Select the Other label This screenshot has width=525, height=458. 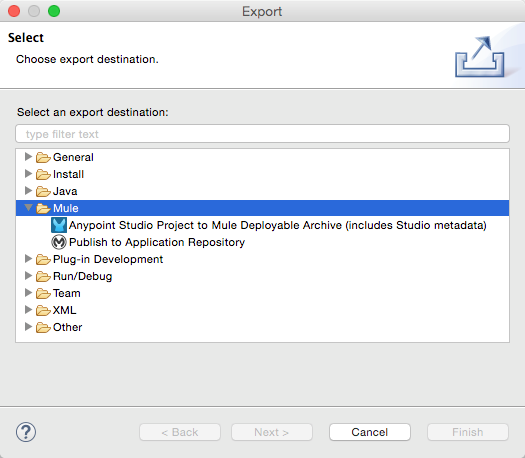coord(67,327)
